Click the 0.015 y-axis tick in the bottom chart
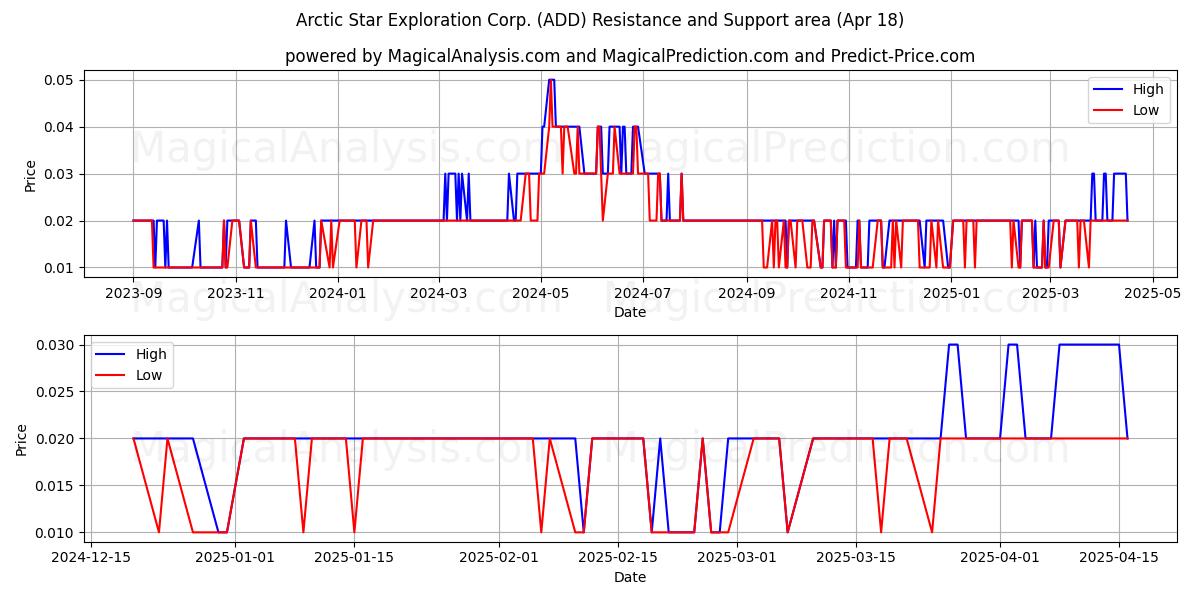 tap(57, 486)
